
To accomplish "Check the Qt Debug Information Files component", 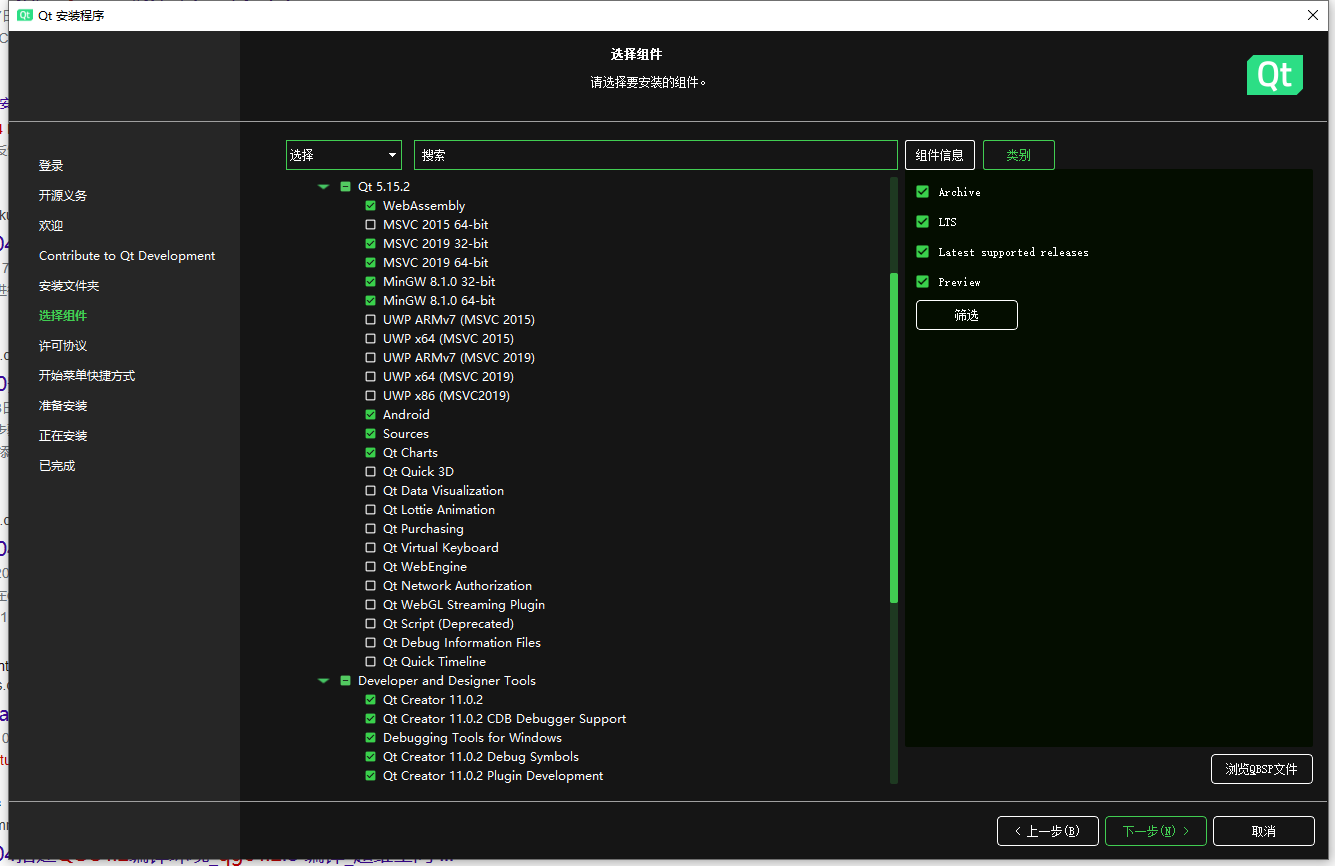I will click(x=371, y=642).
